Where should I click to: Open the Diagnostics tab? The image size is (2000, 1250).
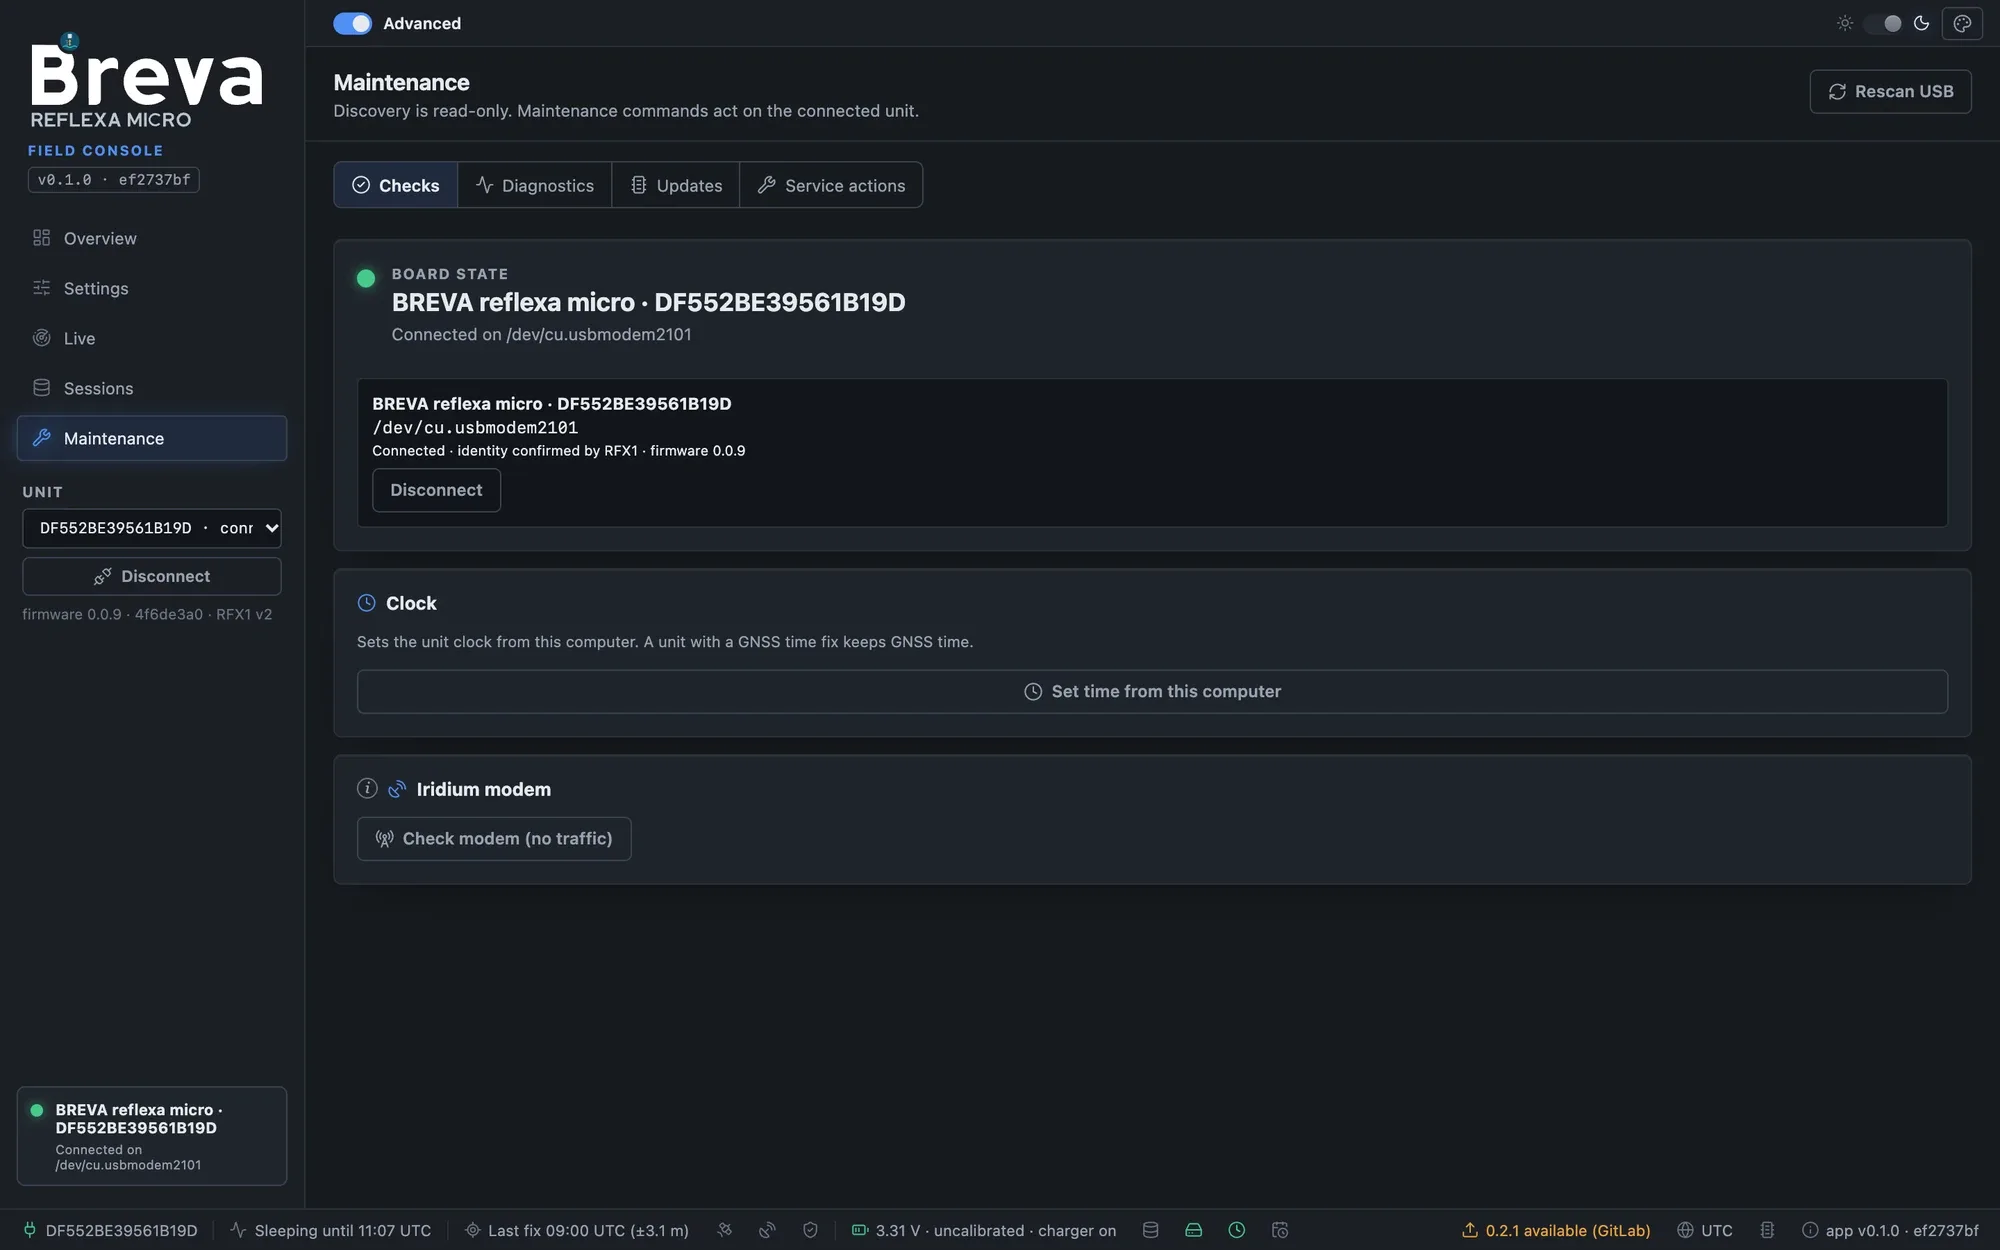pyautogui.click(x=535, y=185)
